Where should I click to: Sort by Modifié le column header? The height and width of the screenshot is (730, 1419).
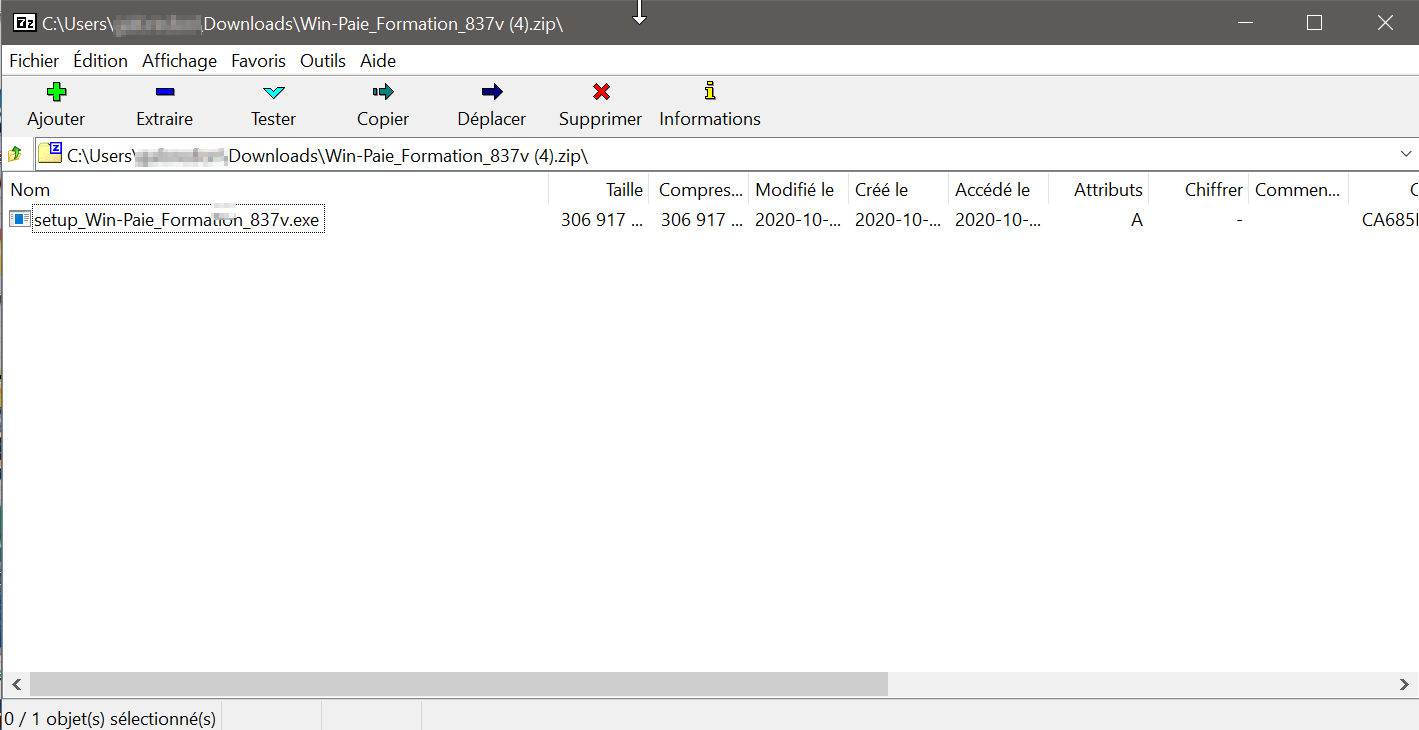pyautogui.click(x=794, y=190)
